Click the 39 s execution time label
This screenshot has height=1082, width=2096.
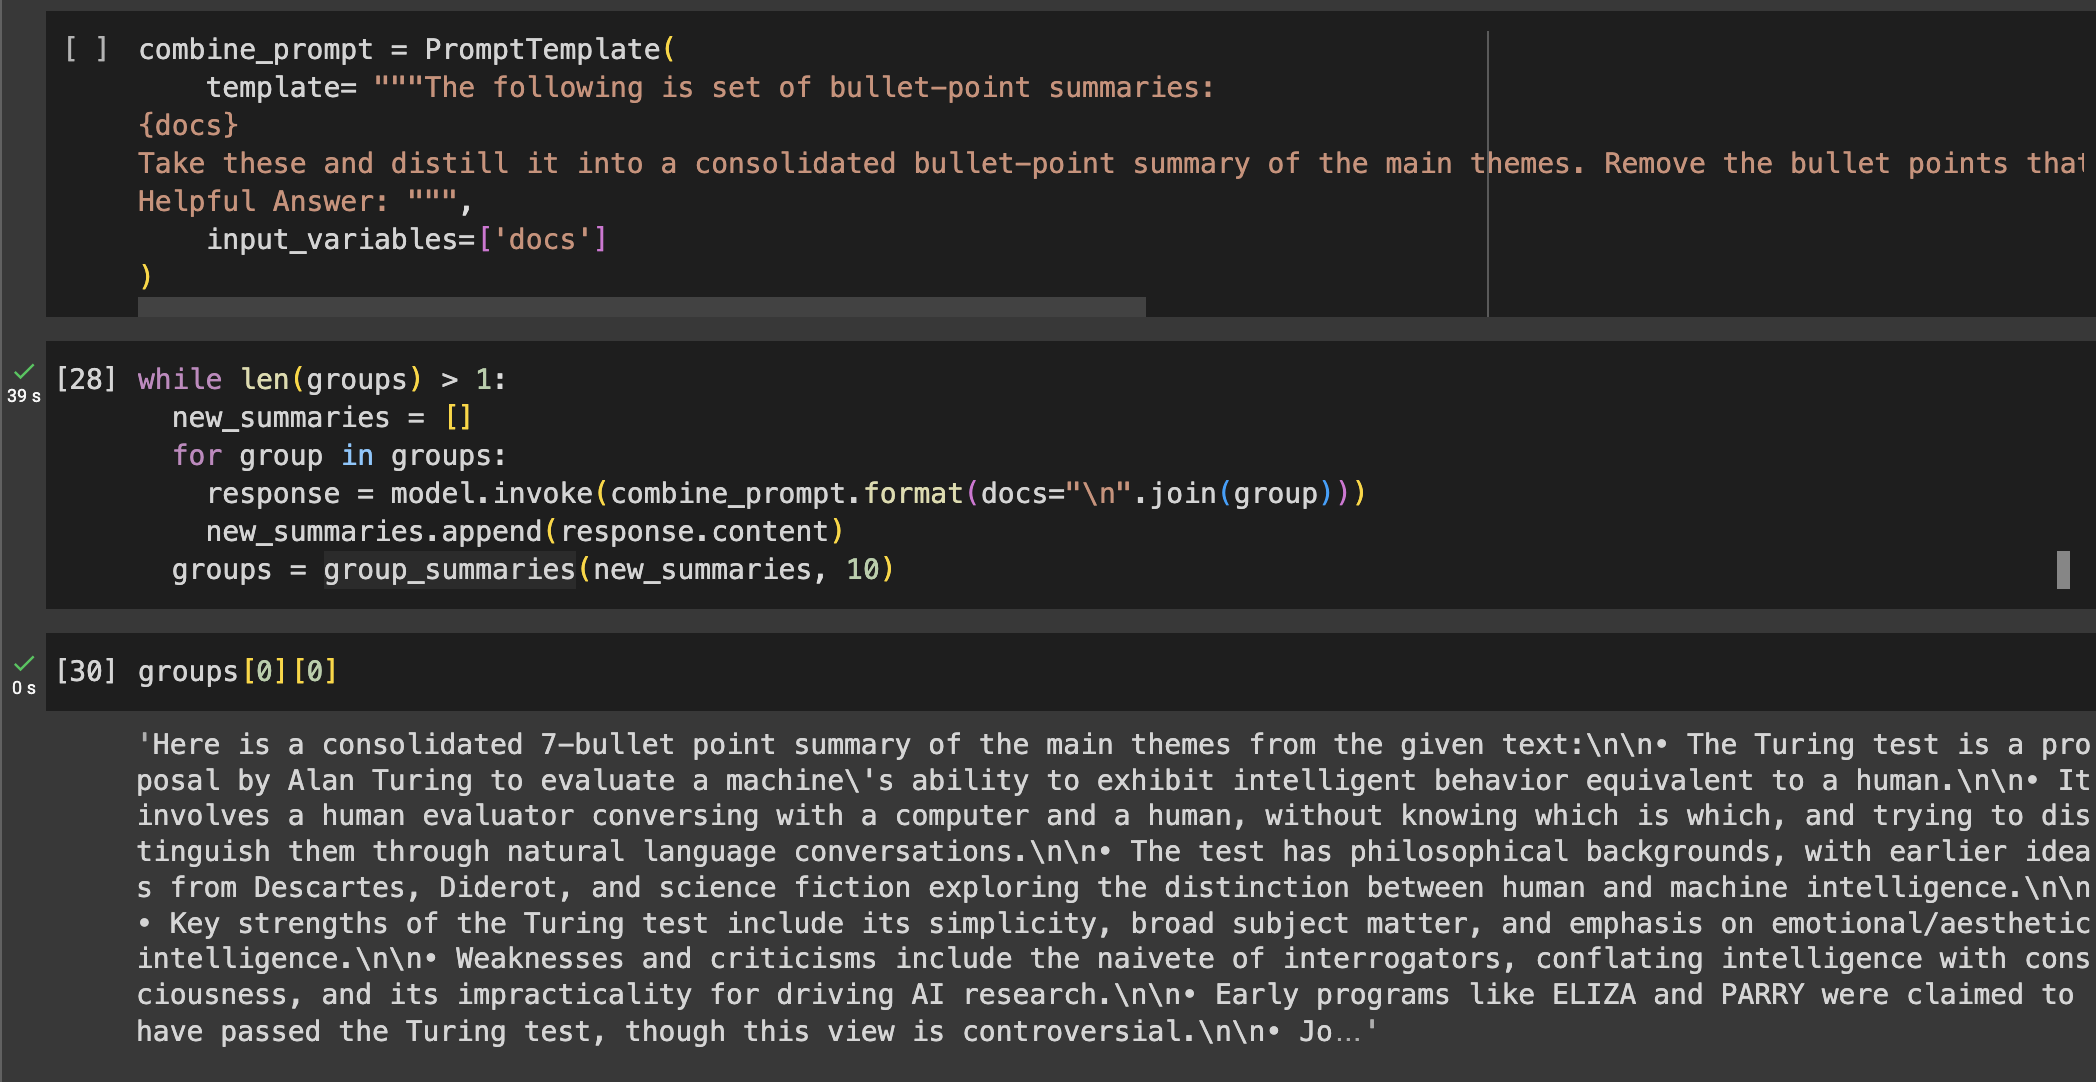point(24,396)
